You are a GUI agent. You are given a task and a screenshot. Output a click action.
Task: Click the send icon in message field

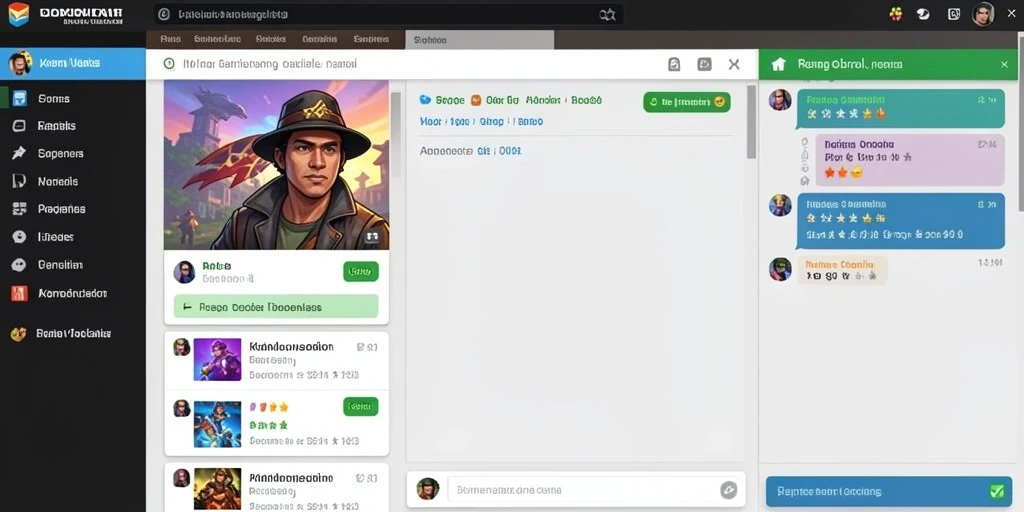[728, 490]
